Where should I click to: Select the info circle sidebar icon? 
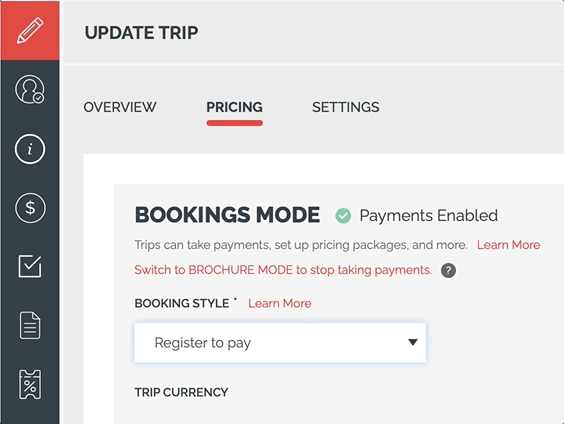(30, 149)
